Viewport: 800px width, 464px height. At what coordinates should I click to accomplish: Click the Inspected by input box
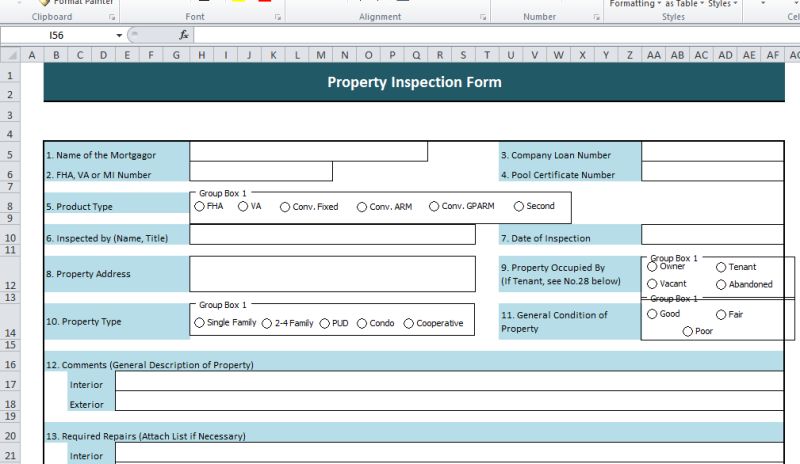point(332,235)
